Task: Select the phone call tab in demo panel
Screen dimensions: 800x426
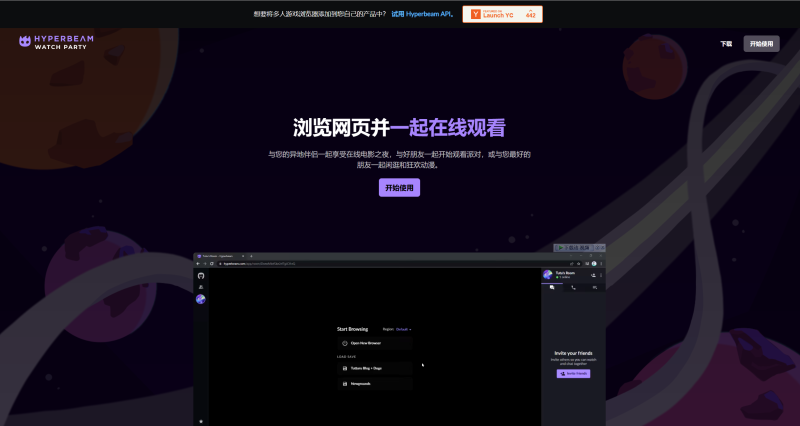Action: click(x=573, y=288)
